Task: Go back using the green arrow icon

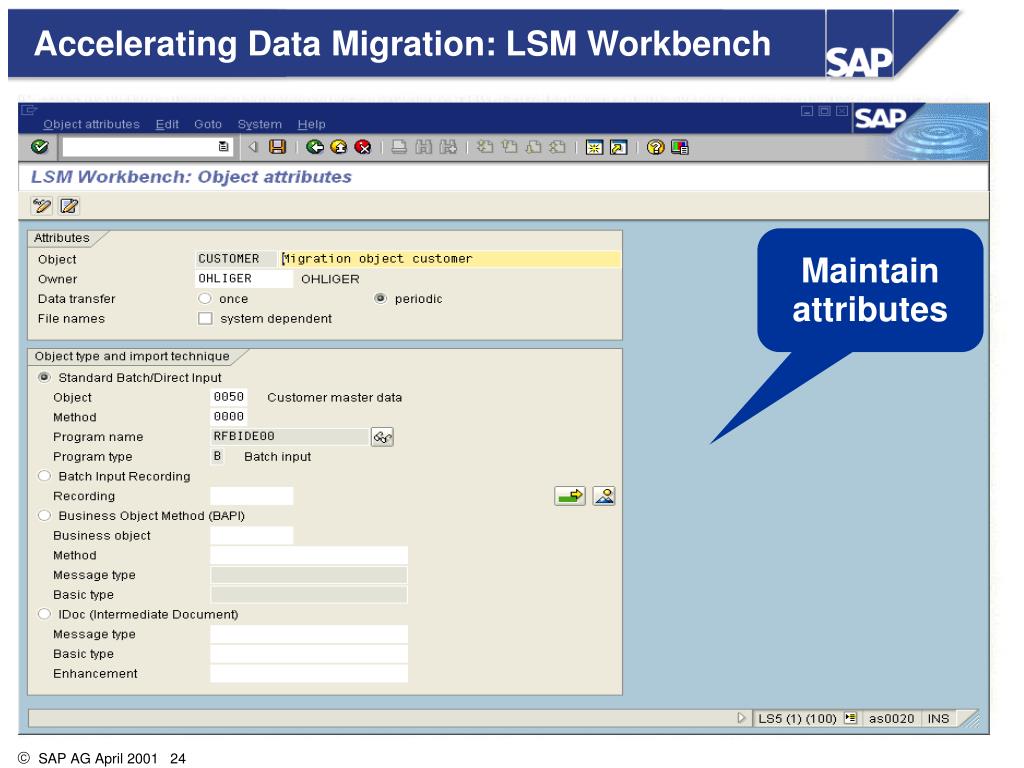Action: (x=315, y=147)
